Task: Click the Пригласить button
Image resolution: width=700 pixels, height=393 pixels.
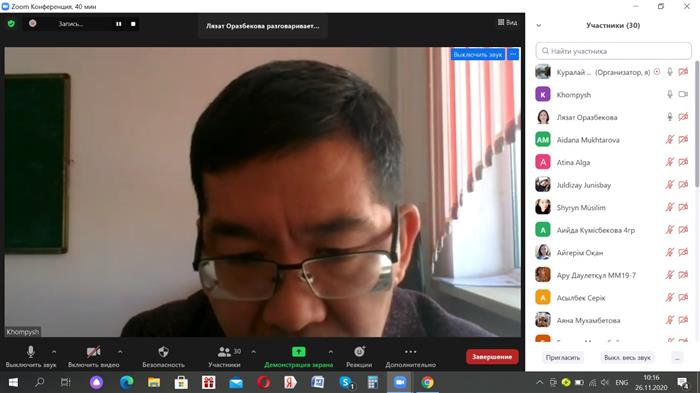Action: (x=562, y=358)
